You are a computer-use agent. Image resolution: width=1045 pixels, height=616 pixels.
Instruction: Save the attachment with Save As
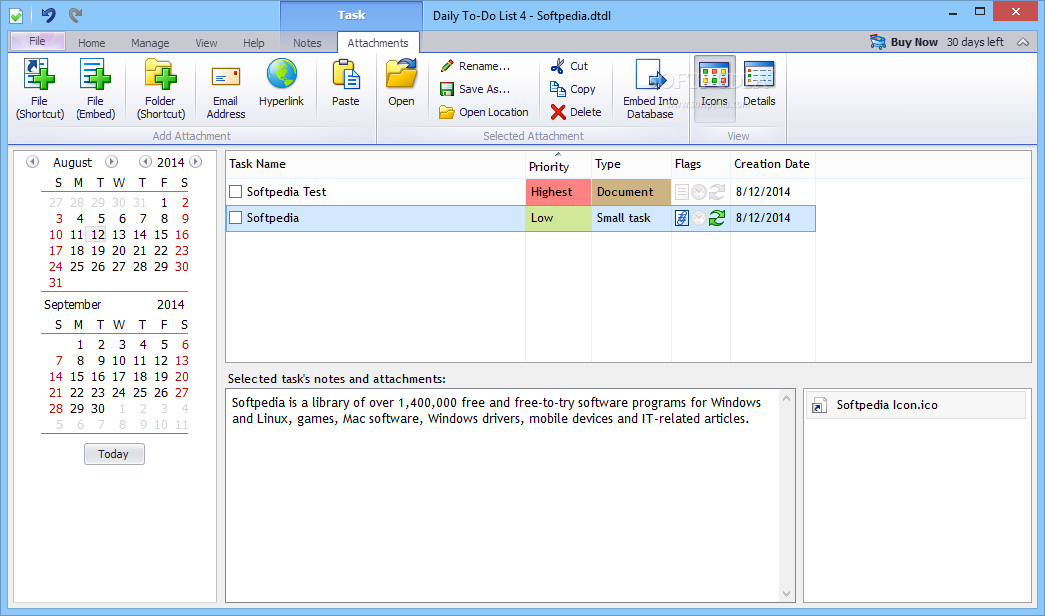475,89
